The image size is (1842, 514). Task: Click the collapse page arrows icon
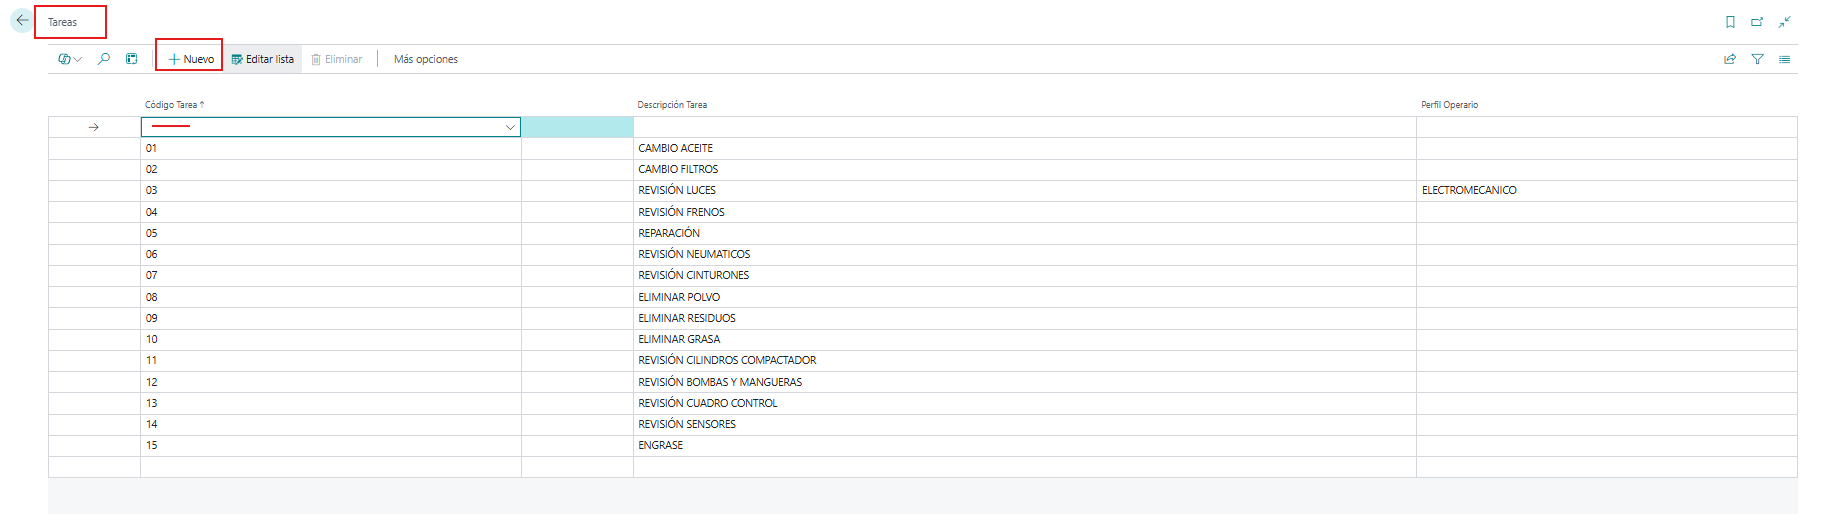[x=1784, y=22]
